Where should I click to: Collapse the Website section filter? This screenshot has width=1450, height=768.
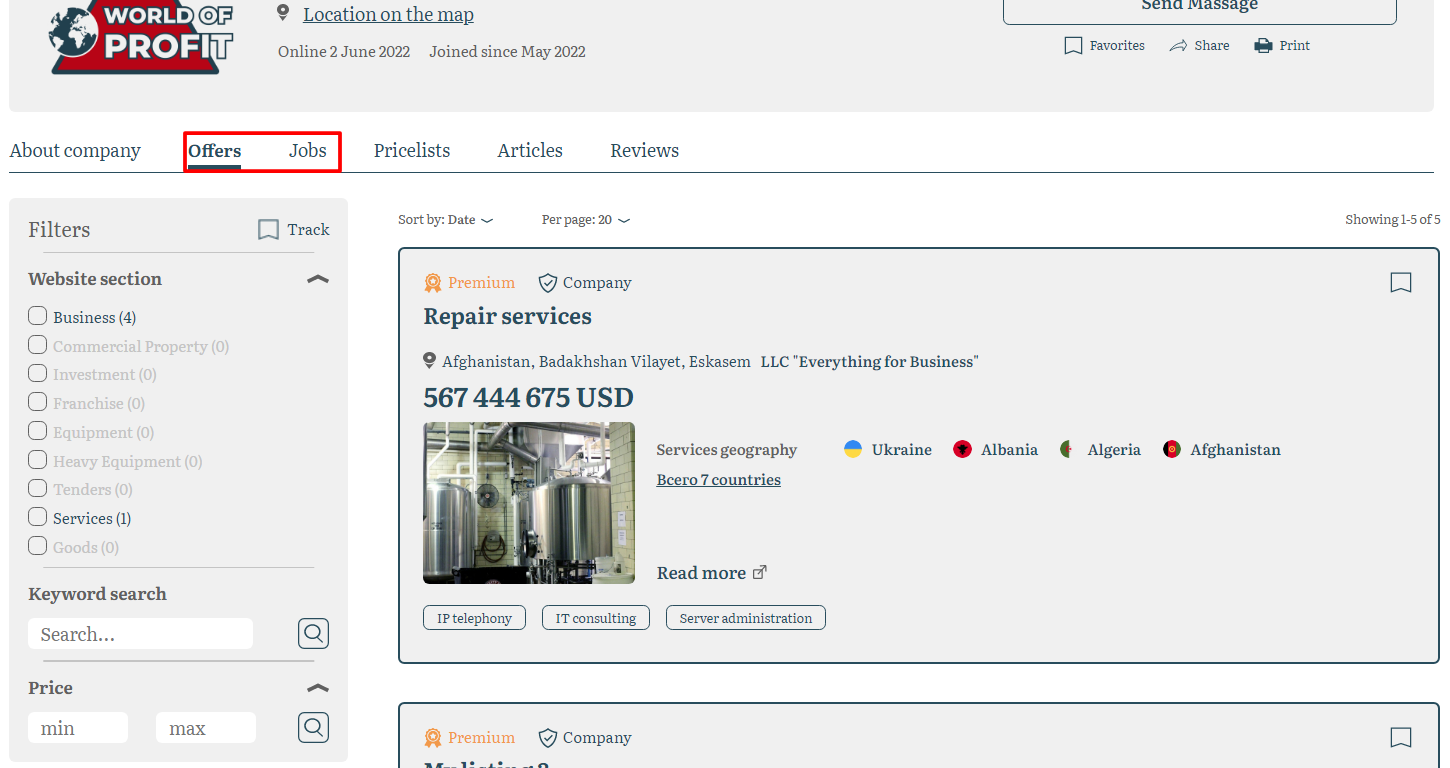tap(317, 279)
